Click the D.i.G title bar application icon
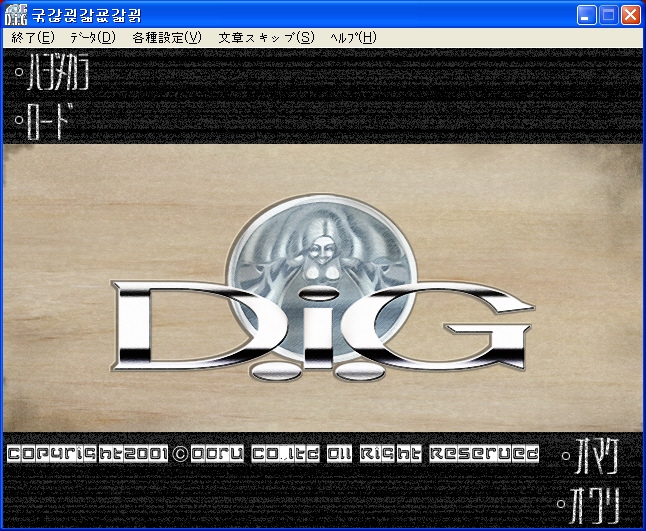The height and width of the screenshot is (531, 646). click(16, 15)
